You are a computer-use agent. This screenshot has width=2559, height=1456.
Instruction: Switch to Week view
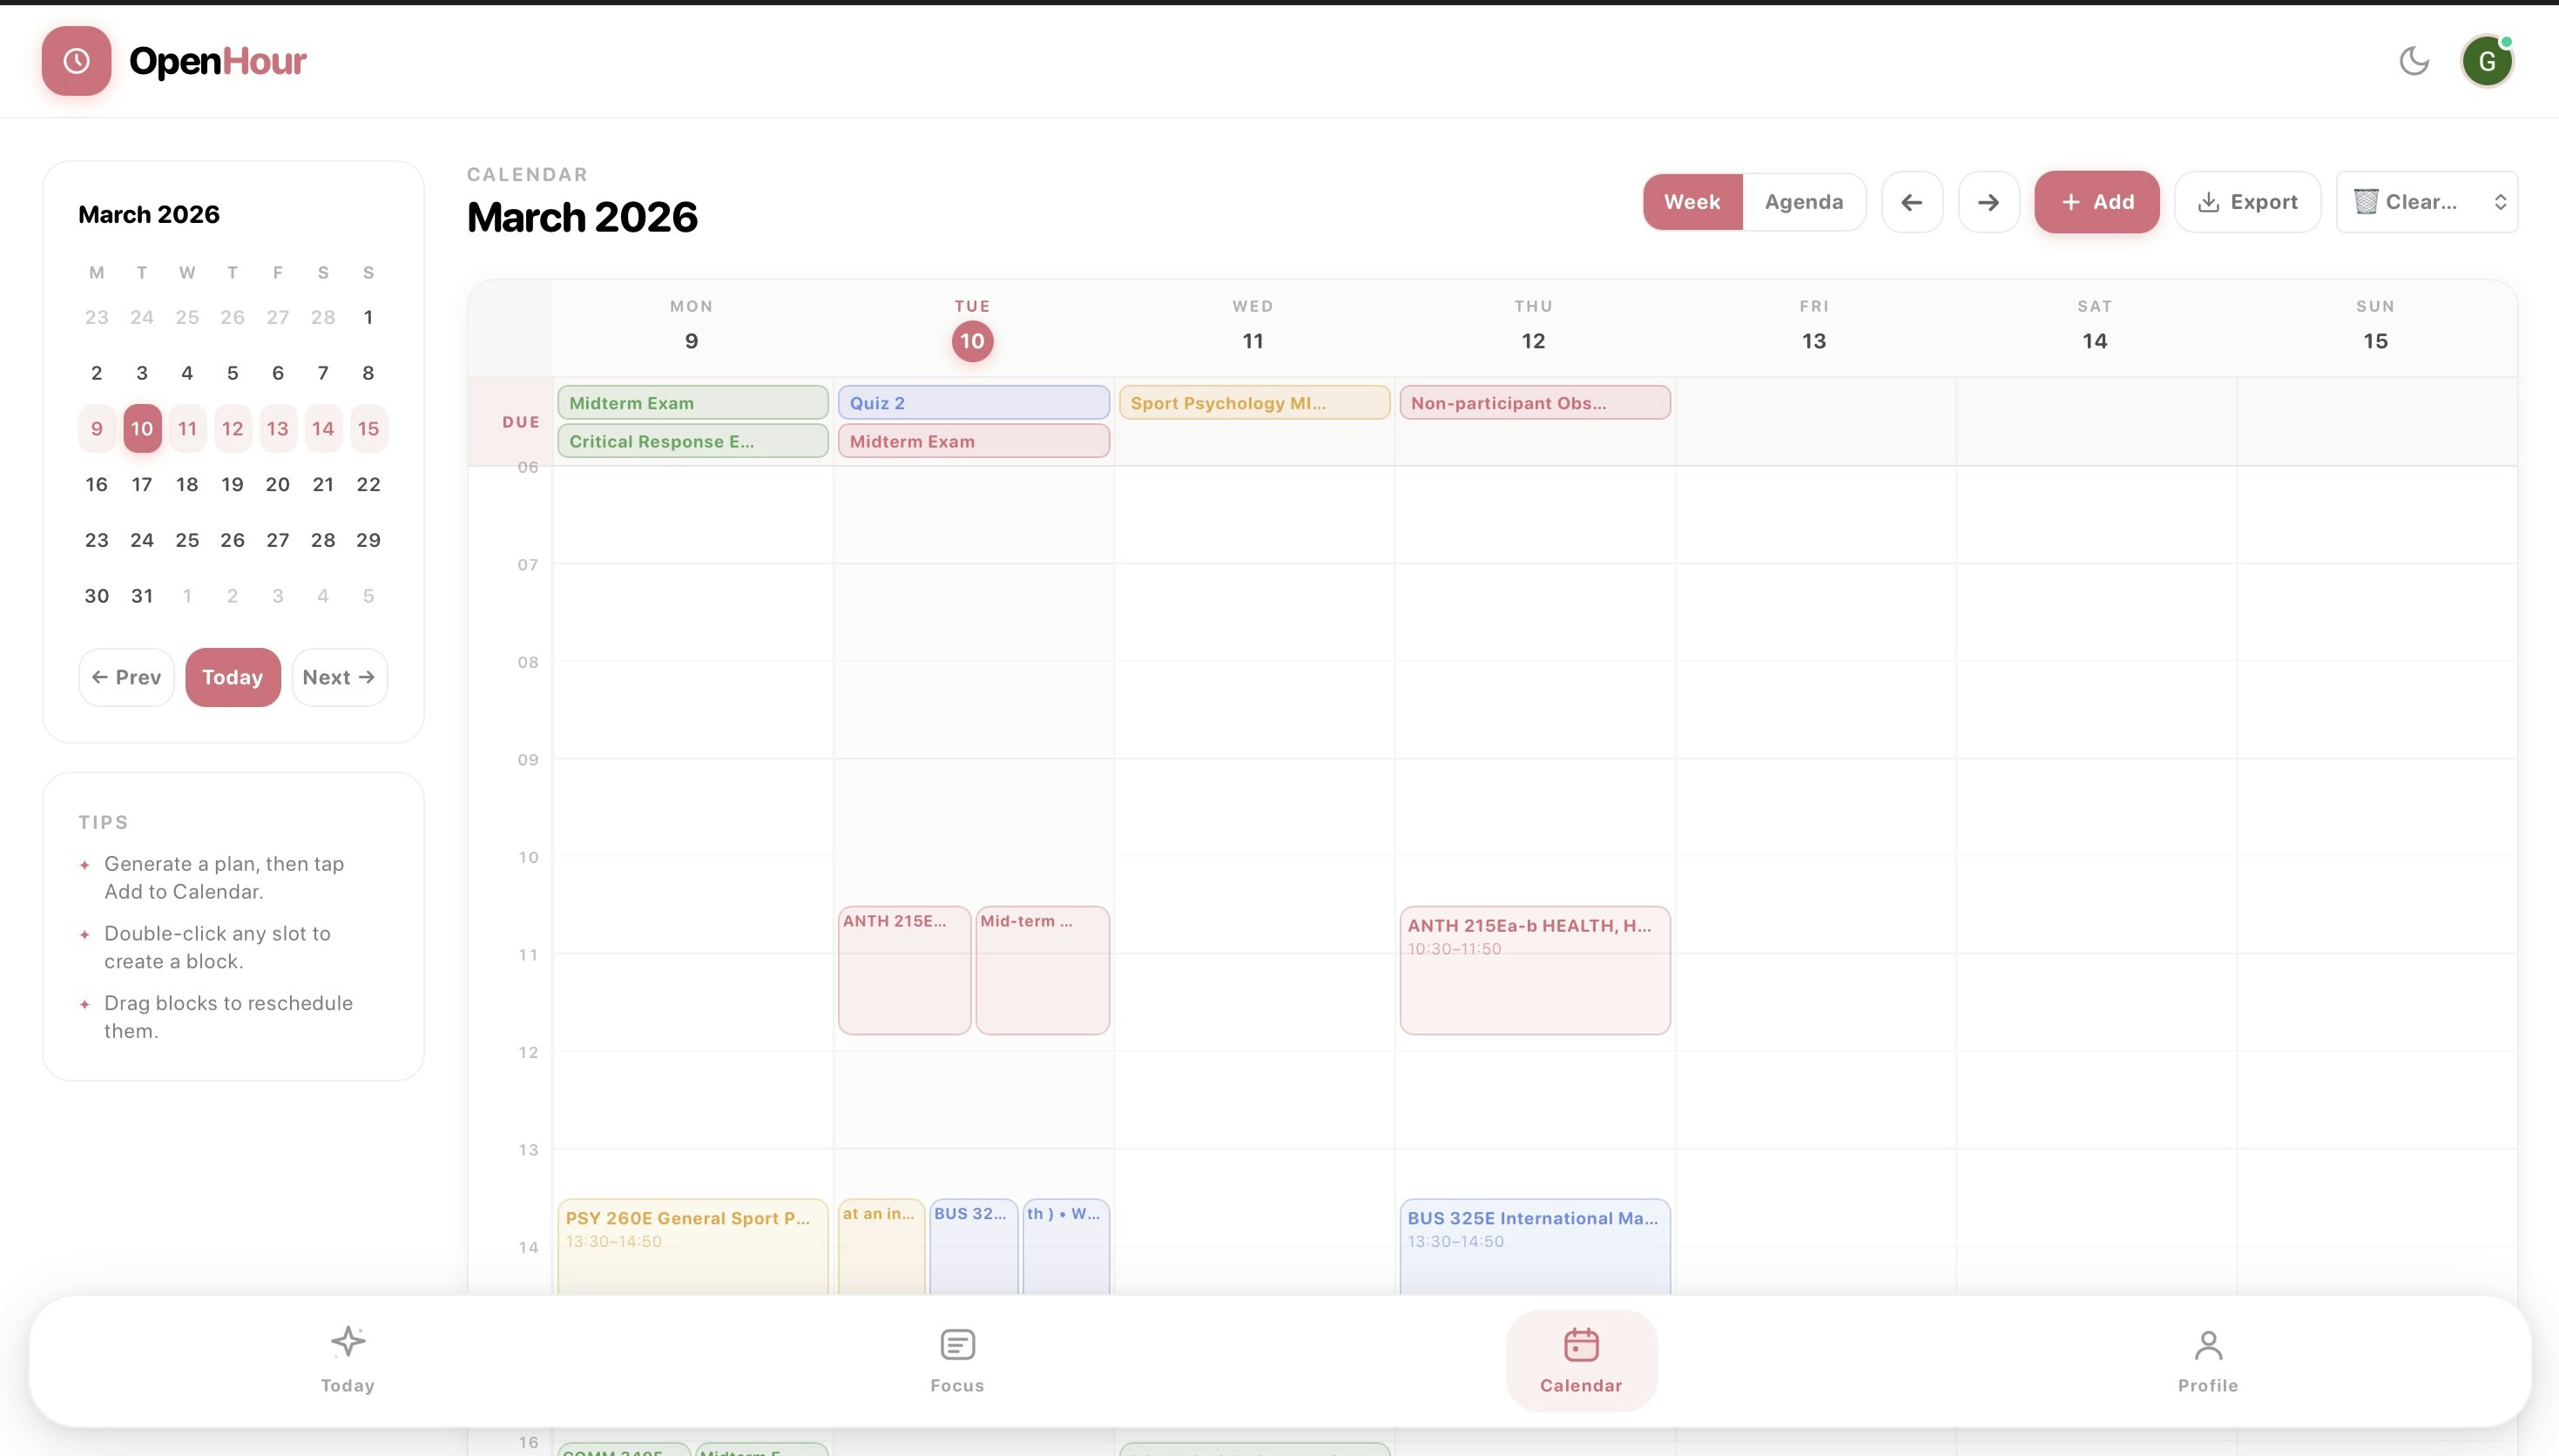(x=1692, y=202)
